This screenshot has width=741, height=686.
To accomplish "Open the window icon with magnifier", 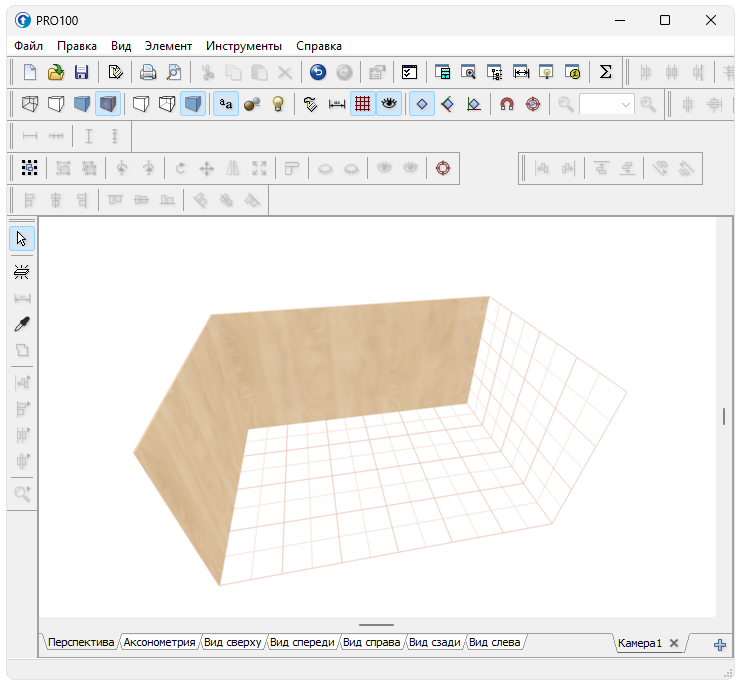I will click(468, 72).
